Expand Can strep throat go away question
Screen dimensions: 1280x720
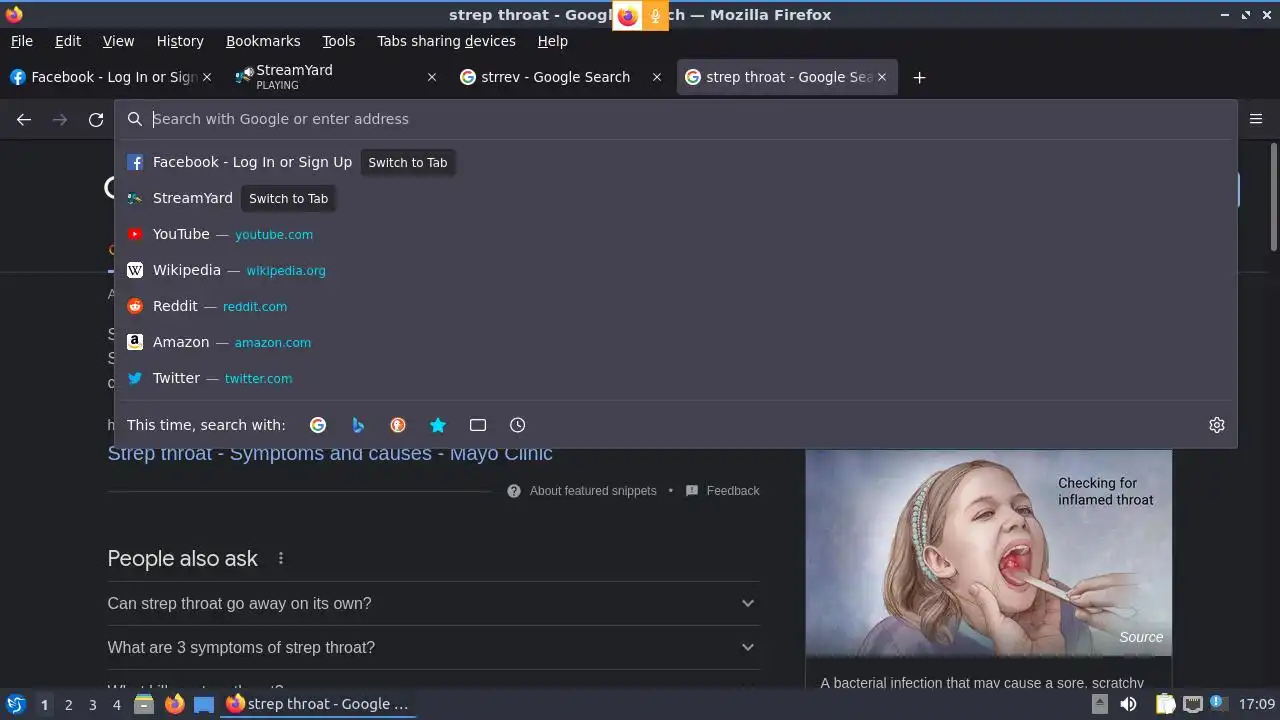coord(433,603)
